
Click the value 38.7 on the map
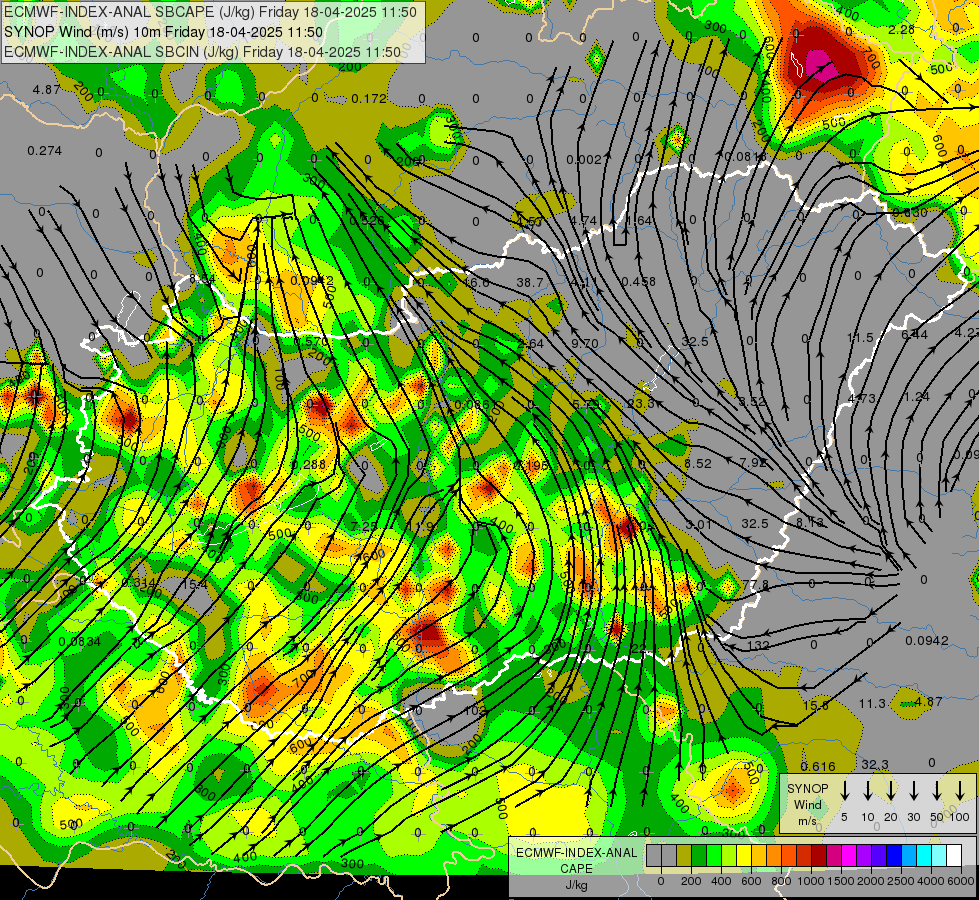coord(529,282)
